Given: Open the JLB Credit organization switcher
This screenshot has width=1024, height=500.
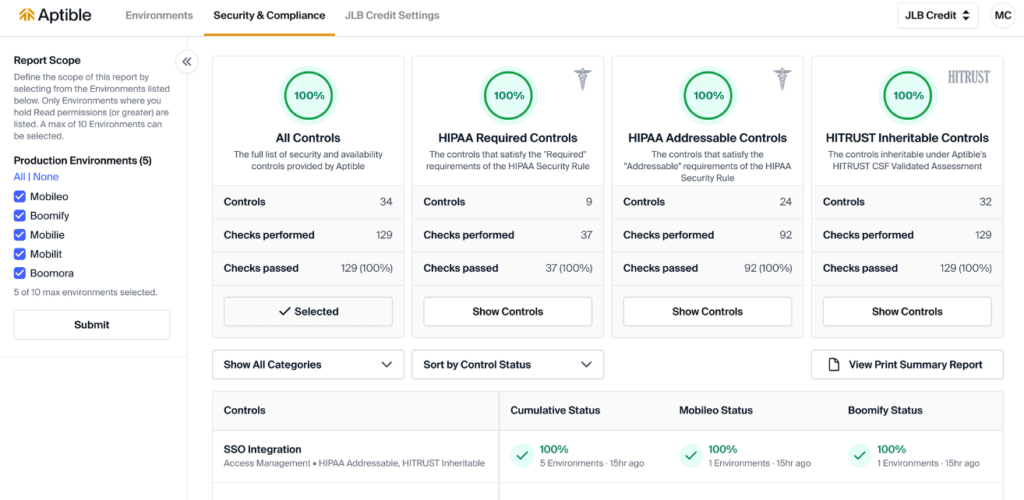Looking at the screenshot, I should 938,16.
